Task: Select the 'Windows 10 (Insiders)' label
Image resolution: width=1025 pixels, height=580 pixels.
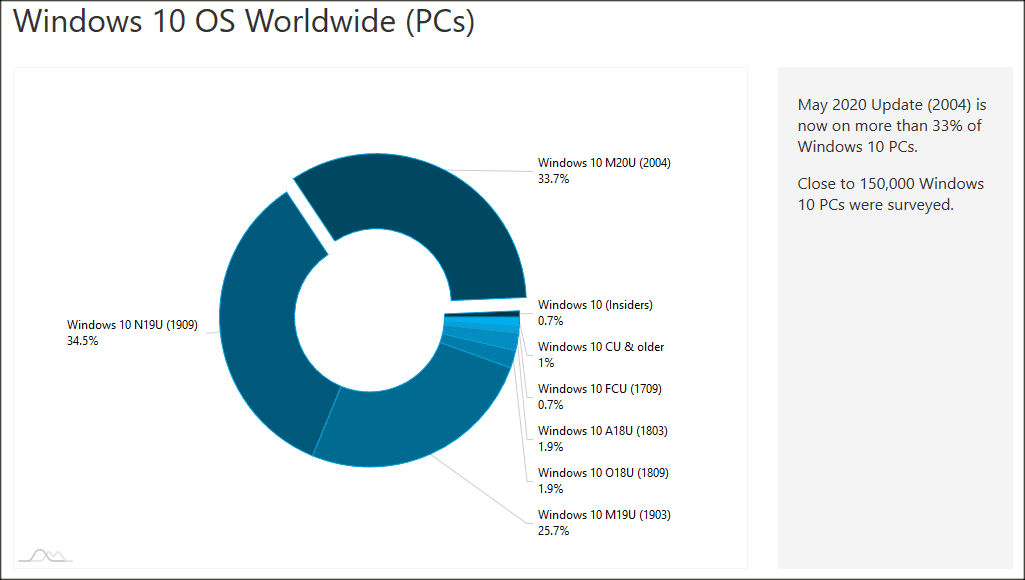Action: tap(595, 305)
